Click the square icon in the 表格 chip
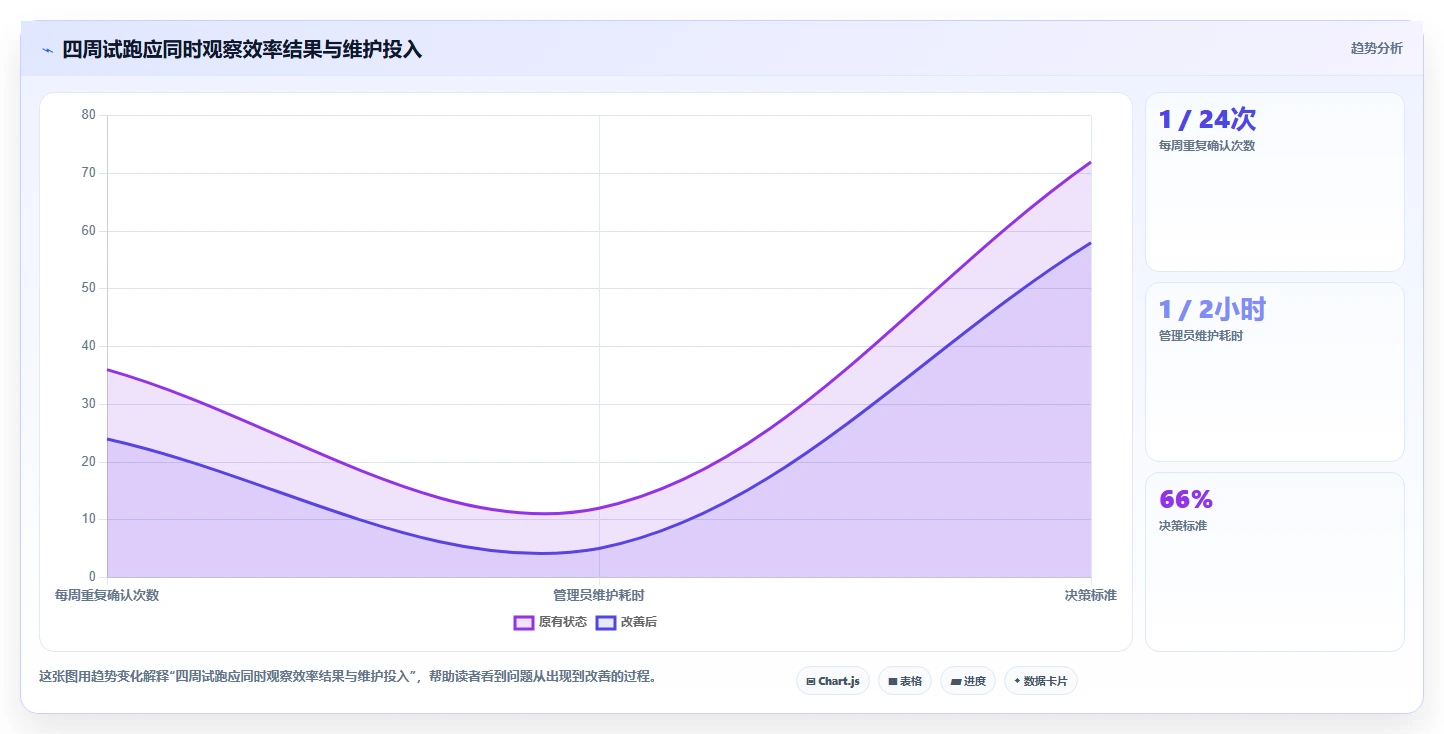 coord(892,681)
